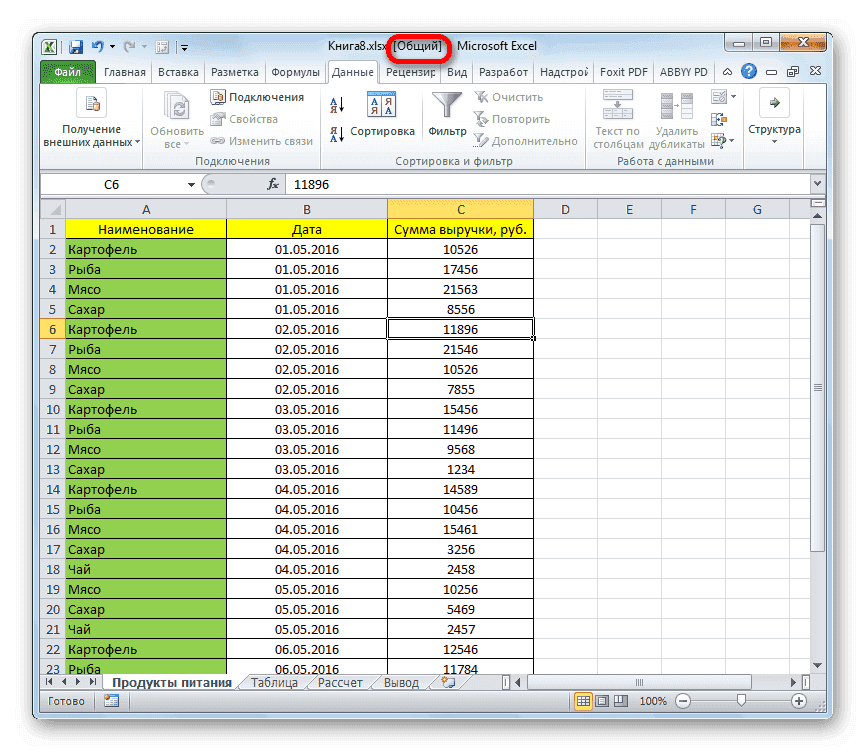Image resolution: width=866 pixels, height=752 pixels.
Task: Enable Normal view mode in status bar
Action: [583, 701]
